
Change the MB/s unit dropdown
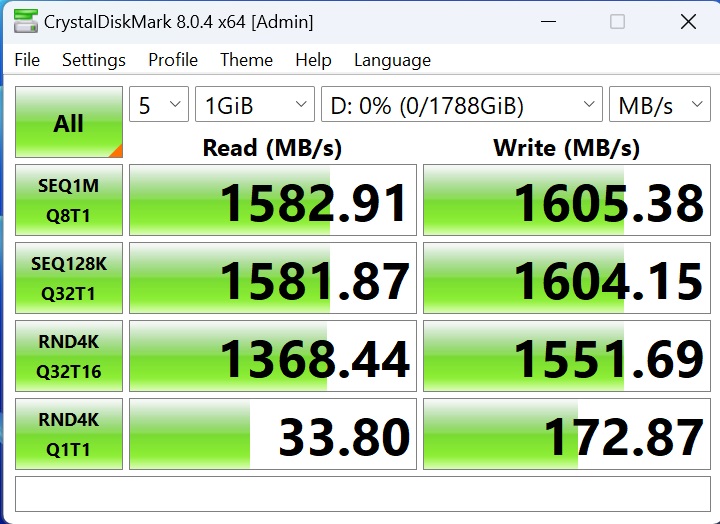point(659,105)
